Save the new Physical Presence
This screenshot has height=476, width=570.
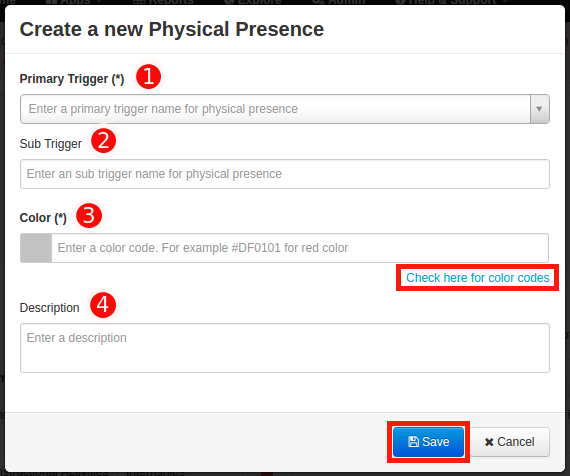429,442
